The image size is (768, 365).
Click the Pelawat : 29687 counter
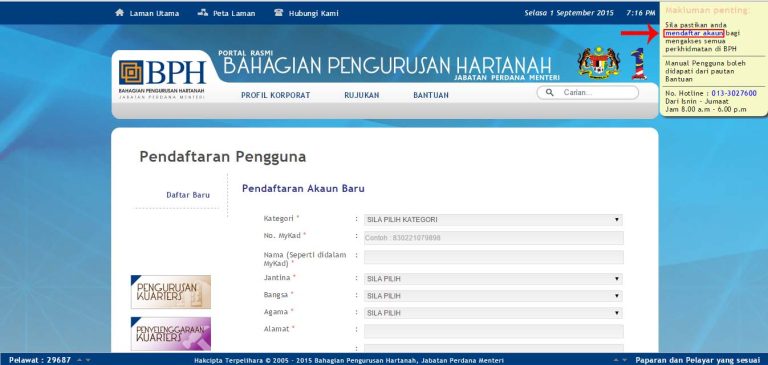click(x=40, y=360)
